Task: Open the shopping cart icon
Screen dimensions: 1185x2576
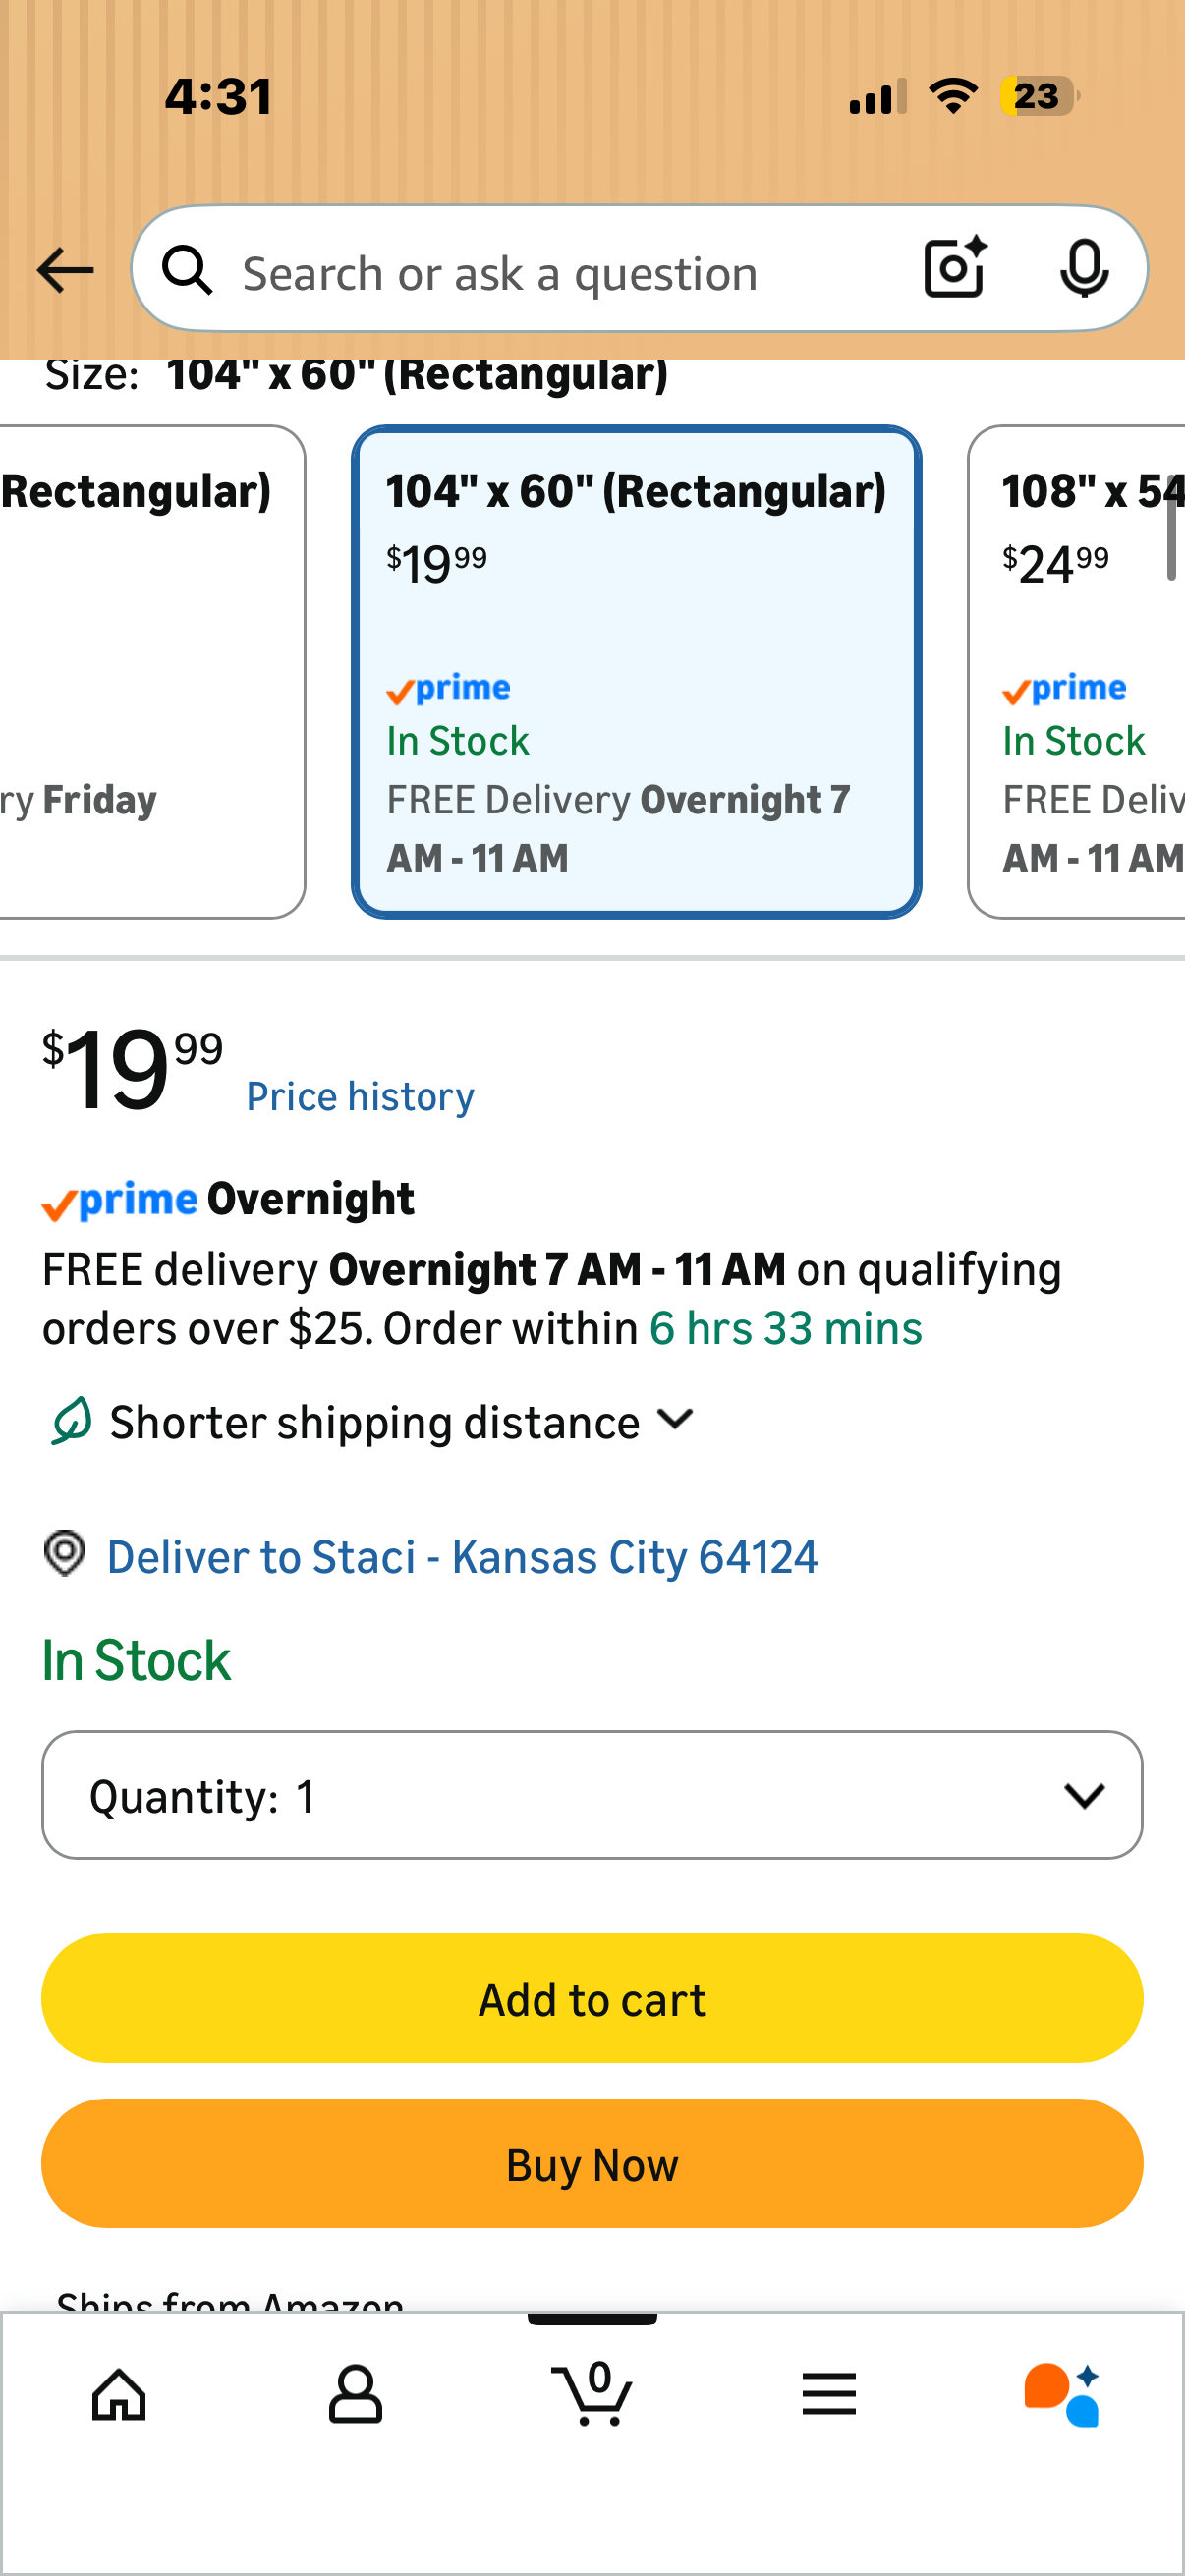Action: (592, 2393)
